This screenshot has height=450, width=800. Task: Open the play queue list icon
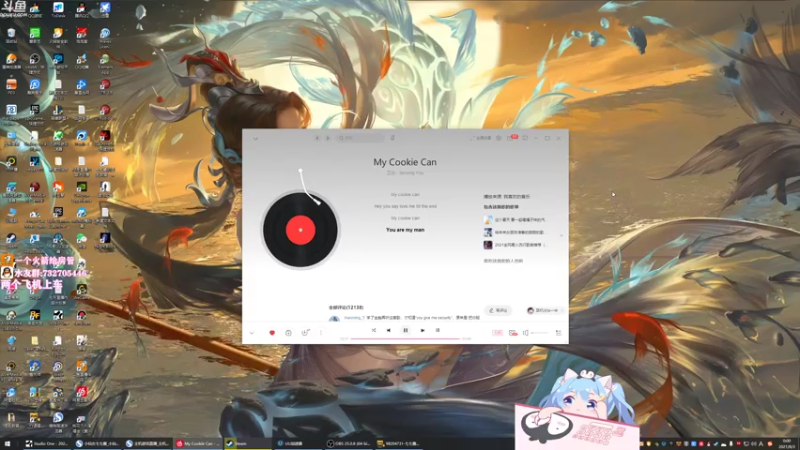click(x=559, y=333)
